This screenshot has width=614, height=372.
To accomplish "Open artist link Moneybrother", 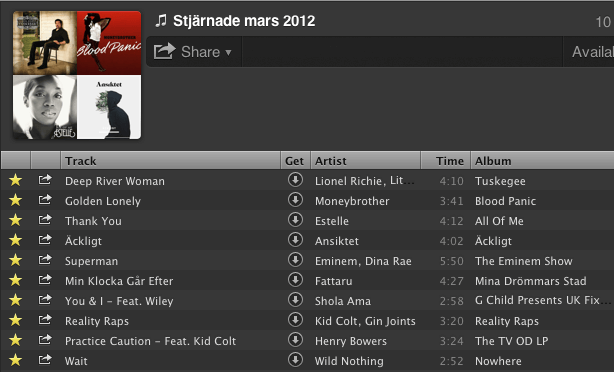I will [352, 201].
